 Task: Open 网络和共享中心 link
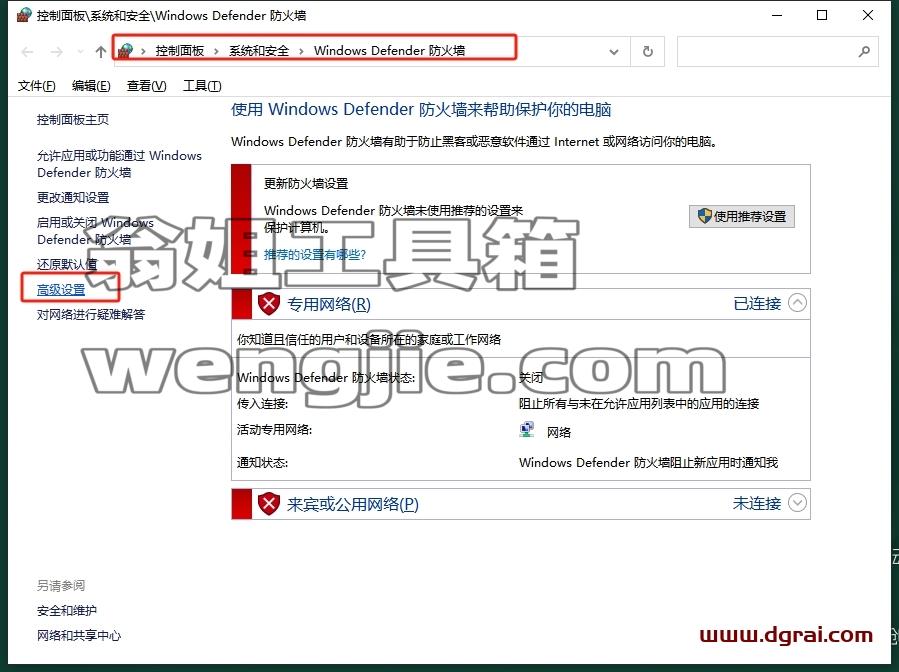[79, 635]
